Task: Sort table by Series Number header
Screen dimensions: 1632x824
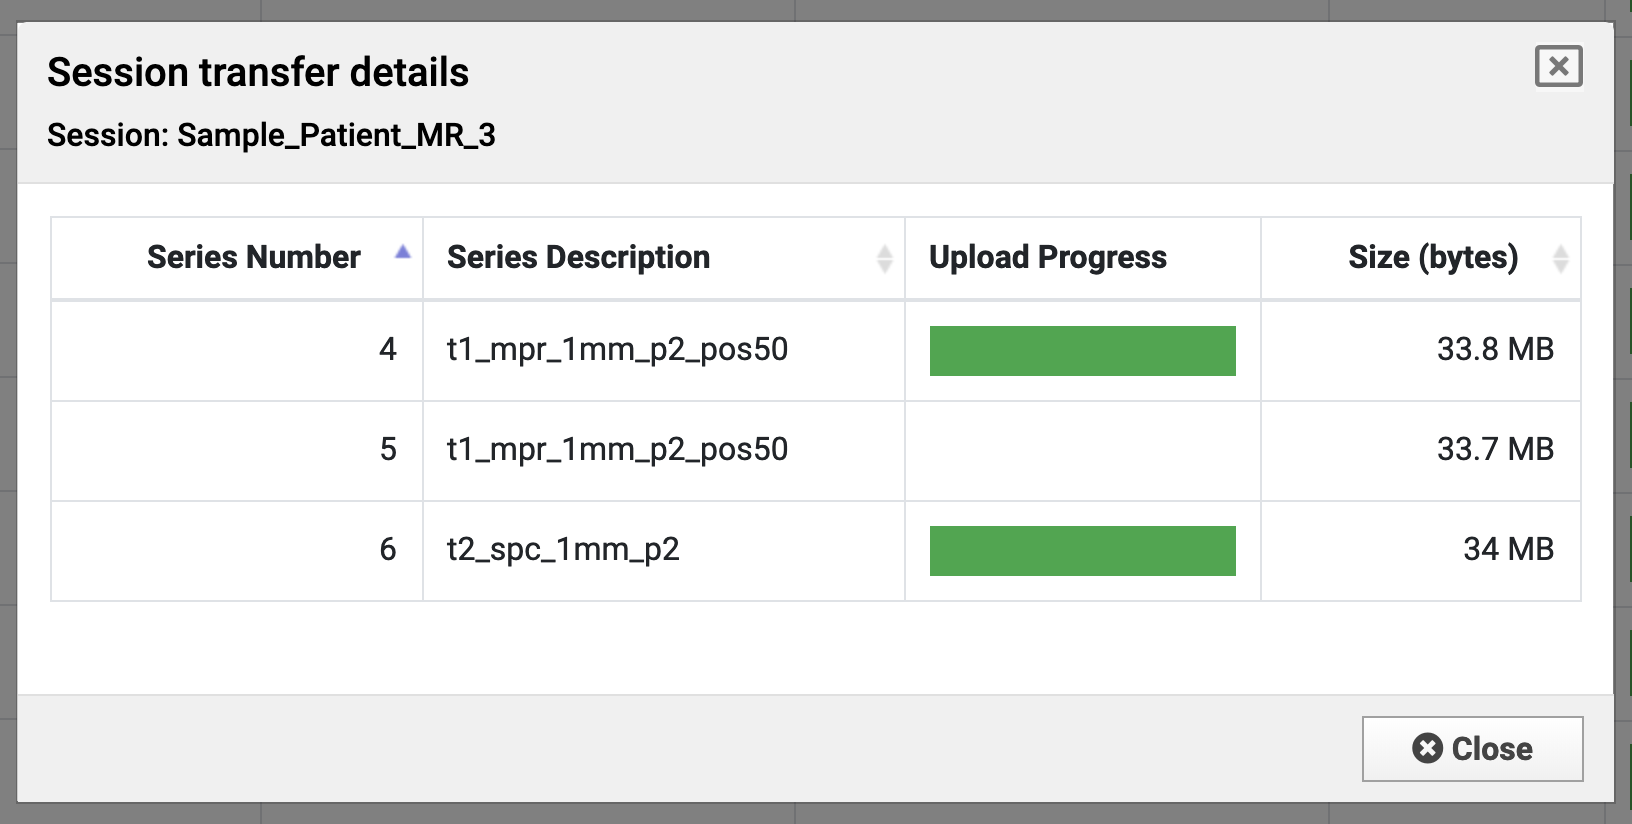Action: [254, 258]
